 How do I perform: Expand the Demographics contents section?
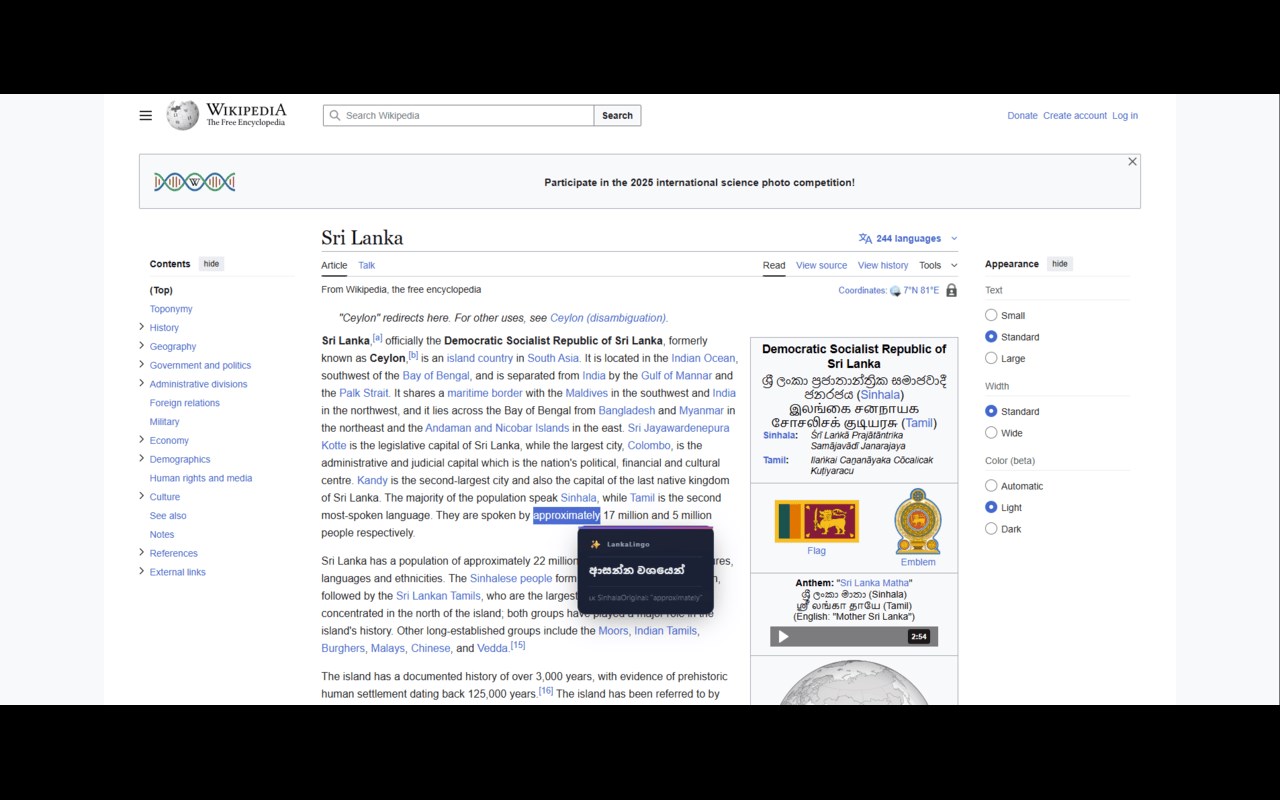tap(141, 459)
